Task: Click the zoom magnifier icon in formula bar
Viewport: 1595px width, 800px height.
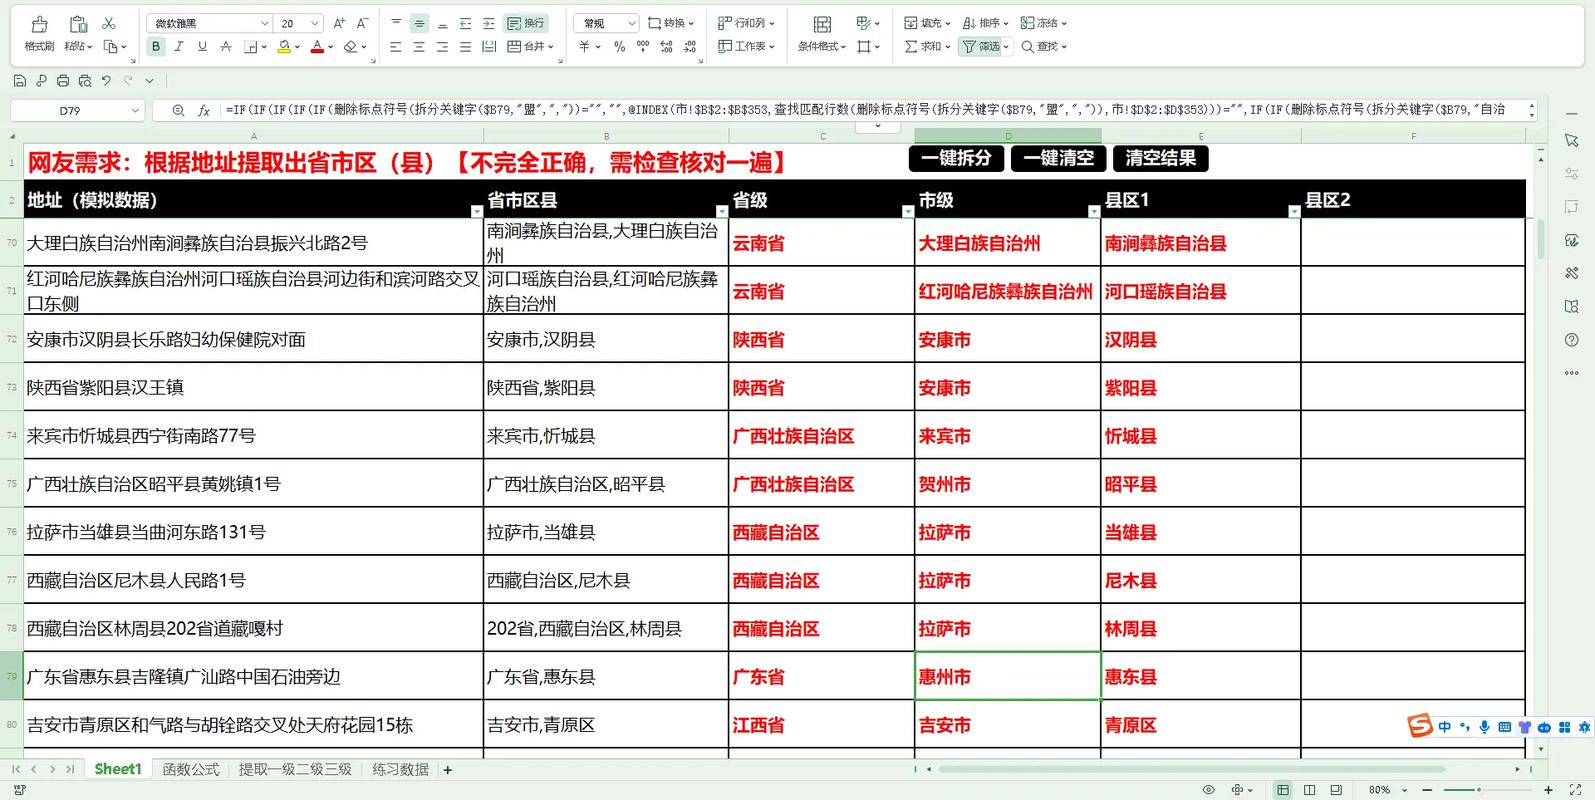Action: (178, 110)
